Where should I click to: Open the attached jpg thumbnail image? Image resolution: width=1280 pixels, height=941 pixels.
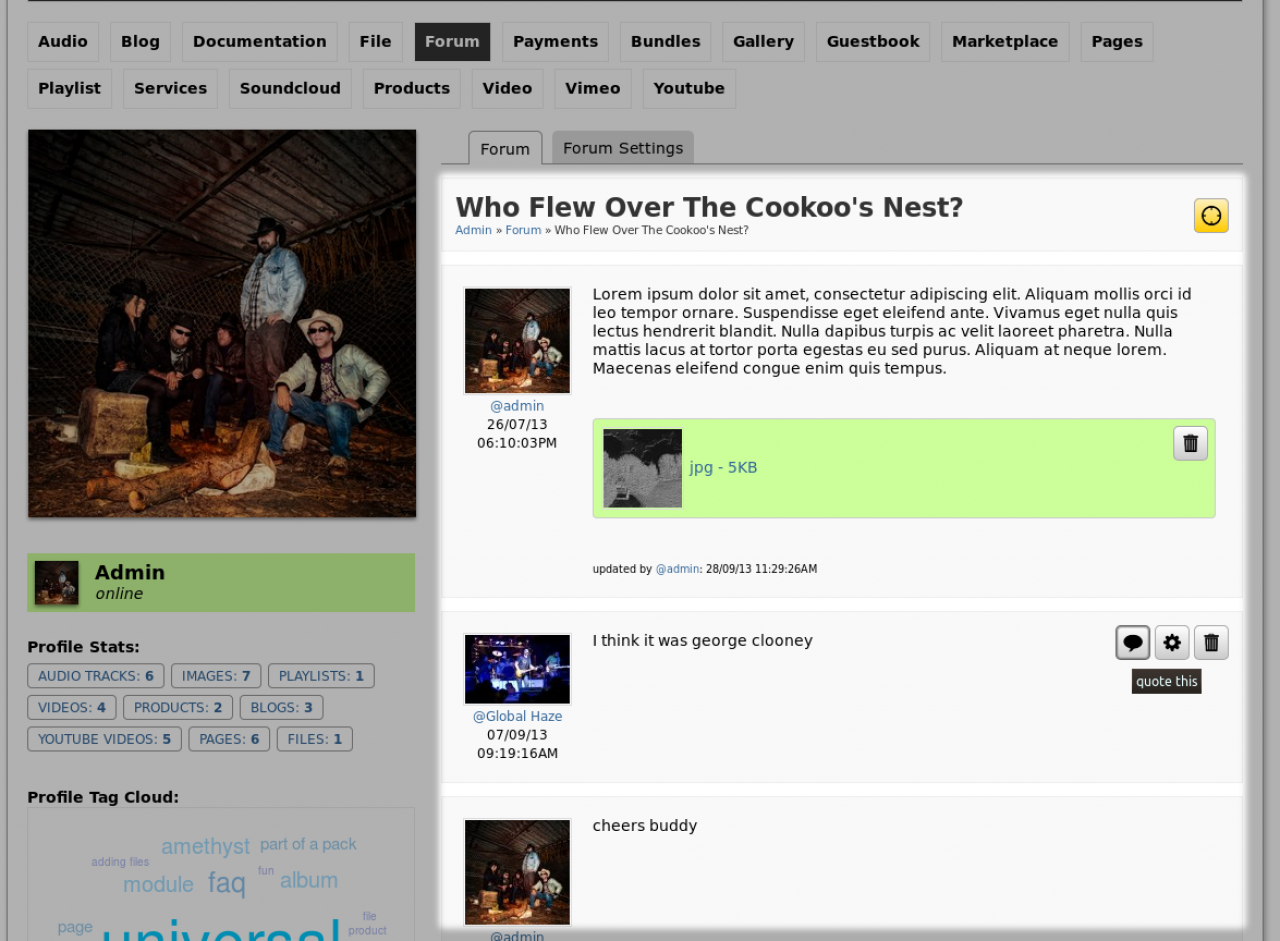pos(643,468)
